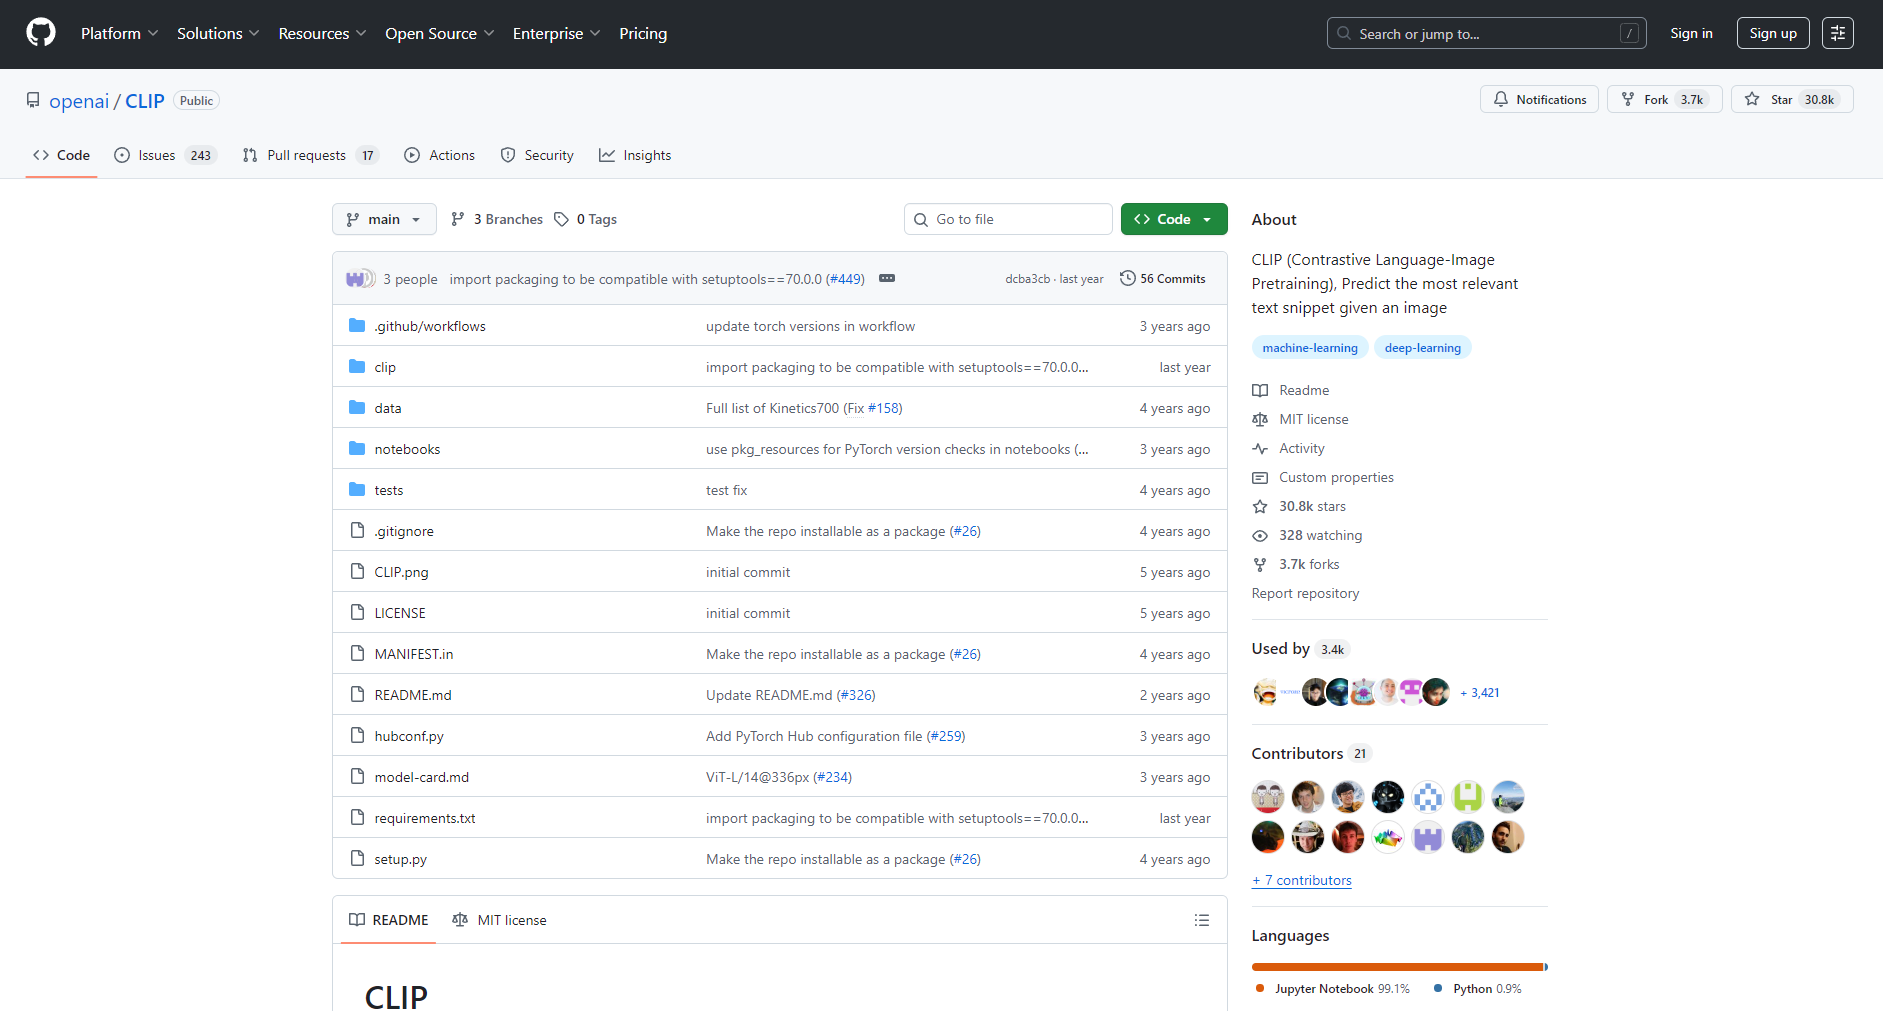Click the tag icon beside 0 Tags

coord(562,219)
